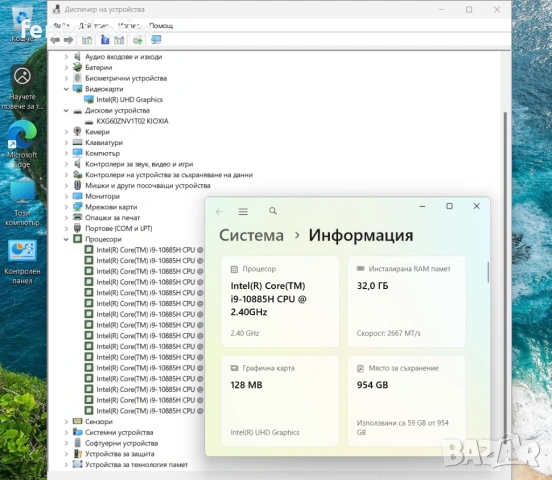Click the Софтуерни устройства category icon

click(77, 443)
